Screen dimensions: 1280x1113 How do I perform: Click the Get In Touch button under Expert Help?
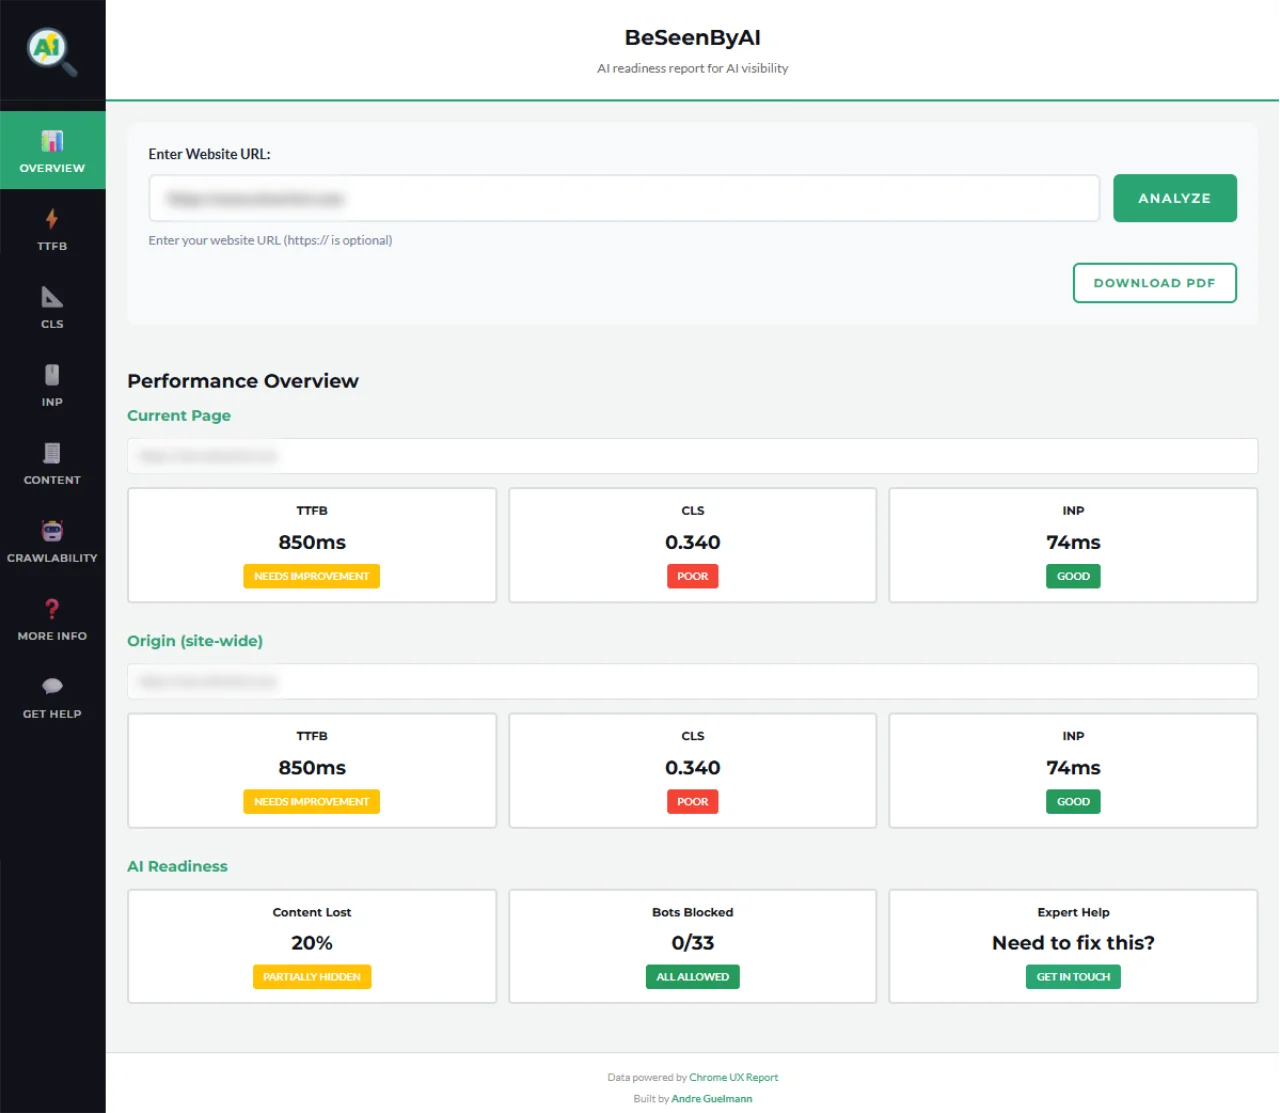click(1073, 977)
